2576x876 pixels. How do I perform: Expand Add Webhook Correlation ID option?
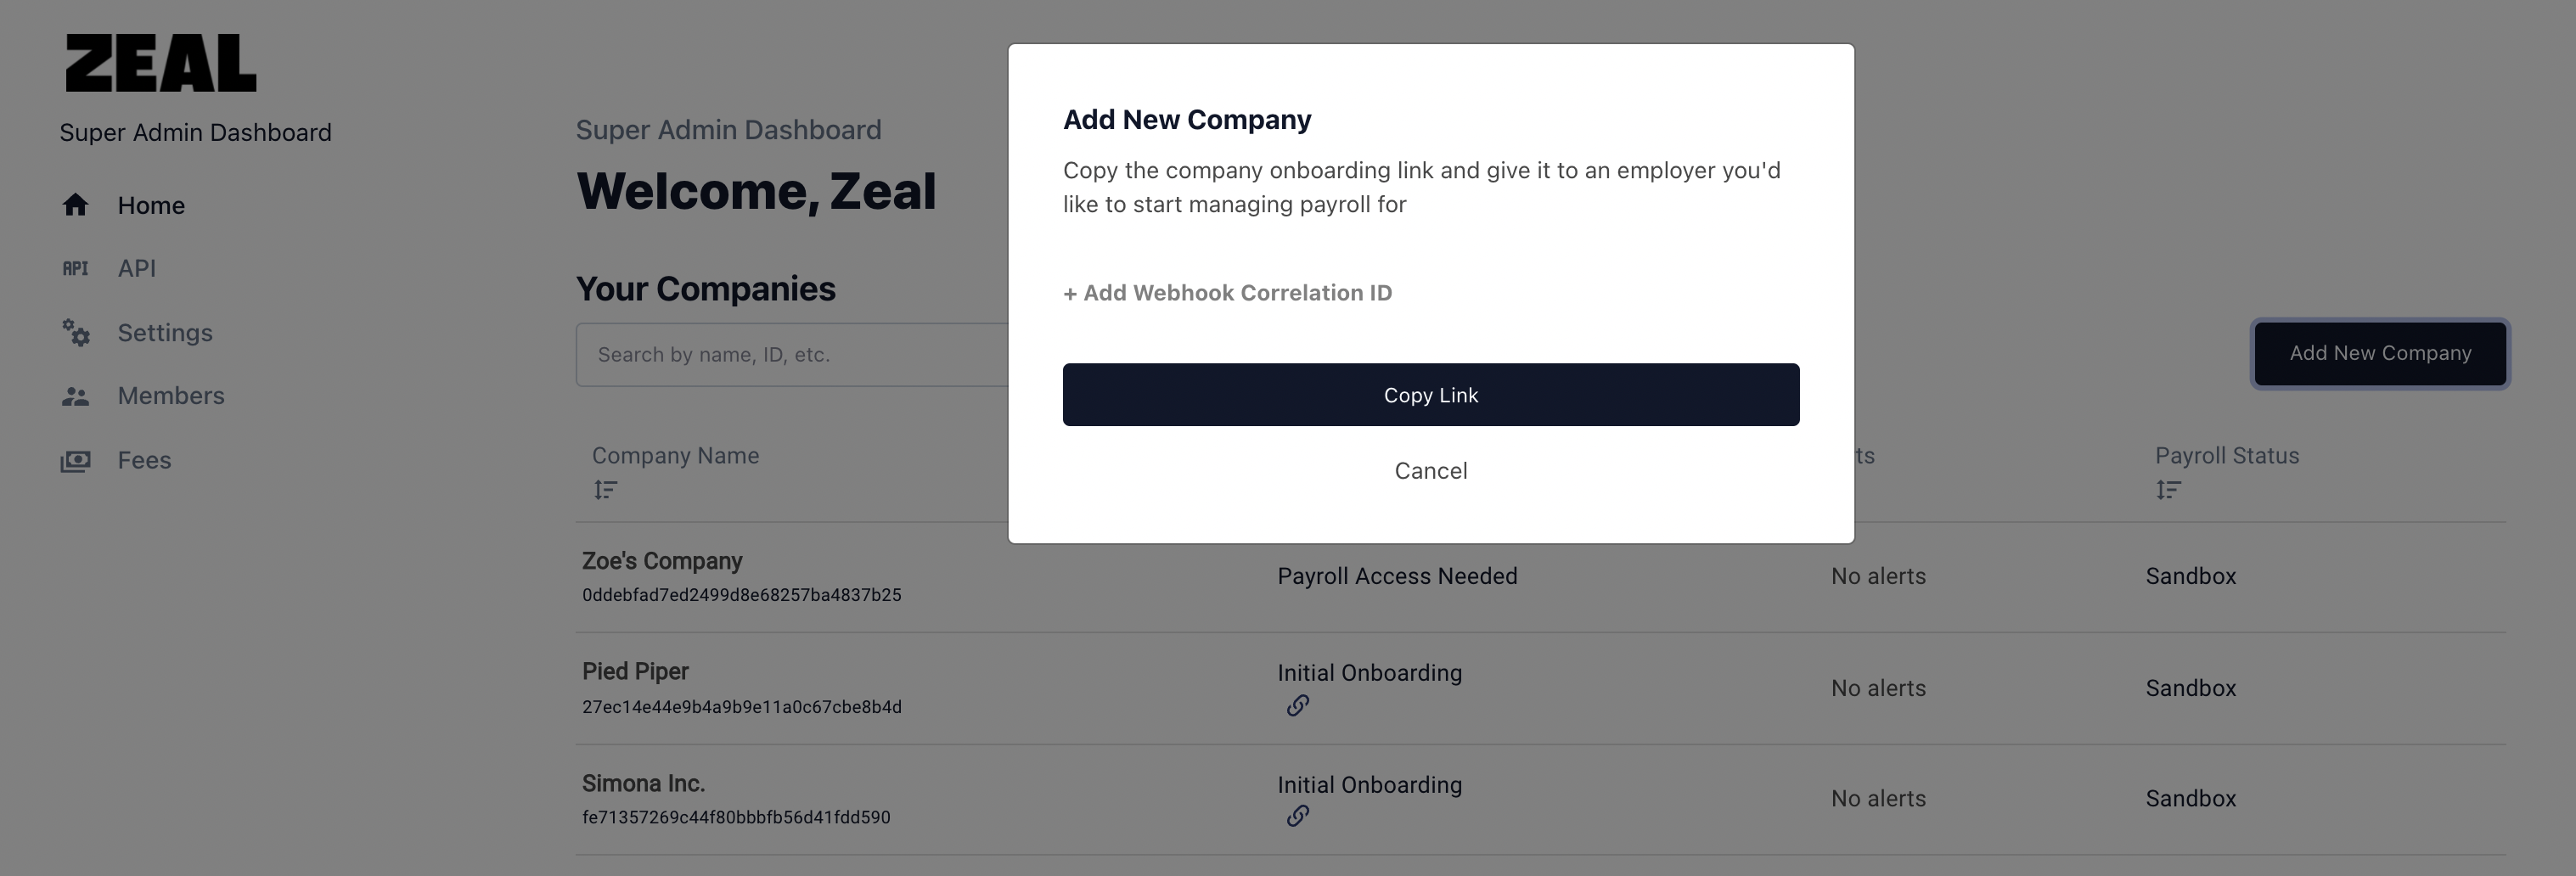[x=1227, y=293]
